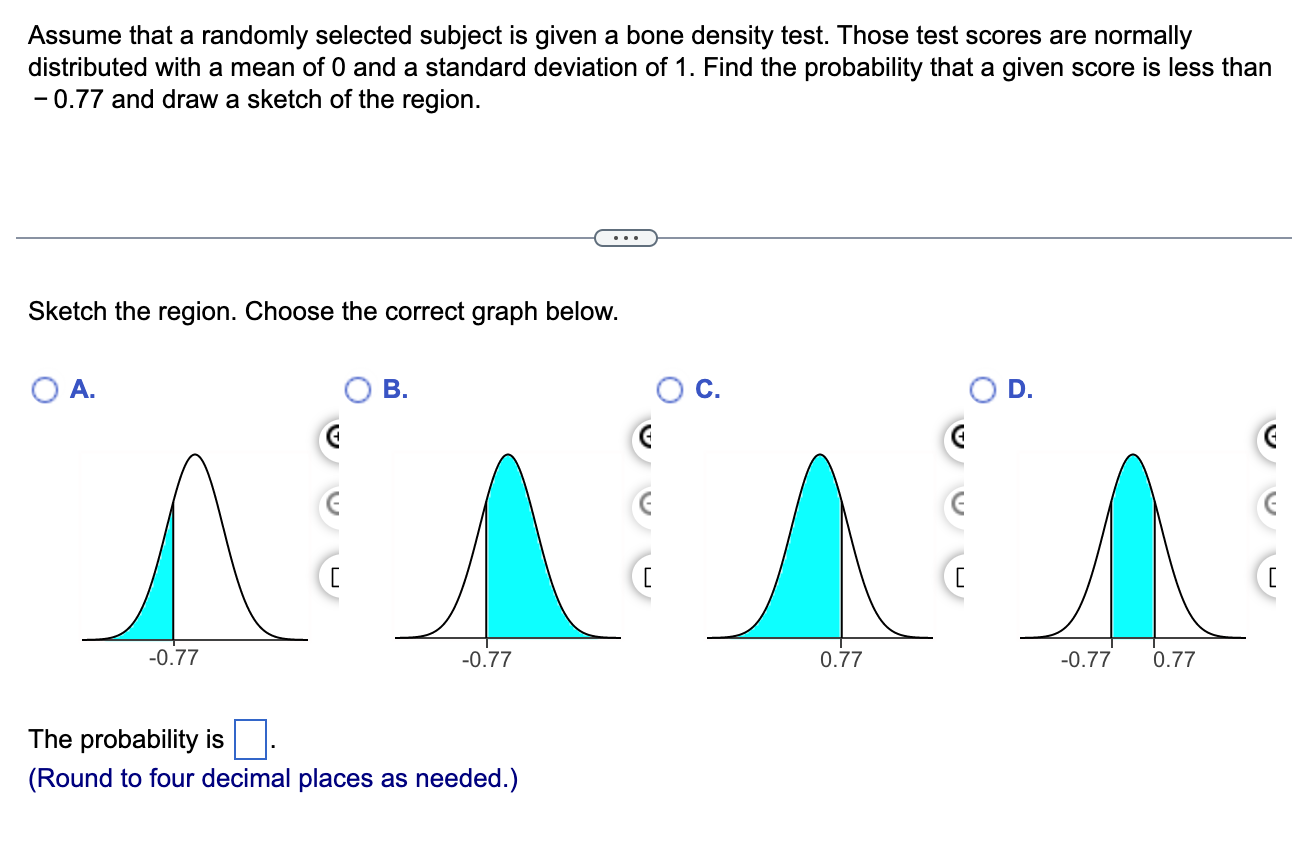Click the zoom-in icon beside graph A
Viewport: 1310px width, 867px height.
tap(336, 437)
